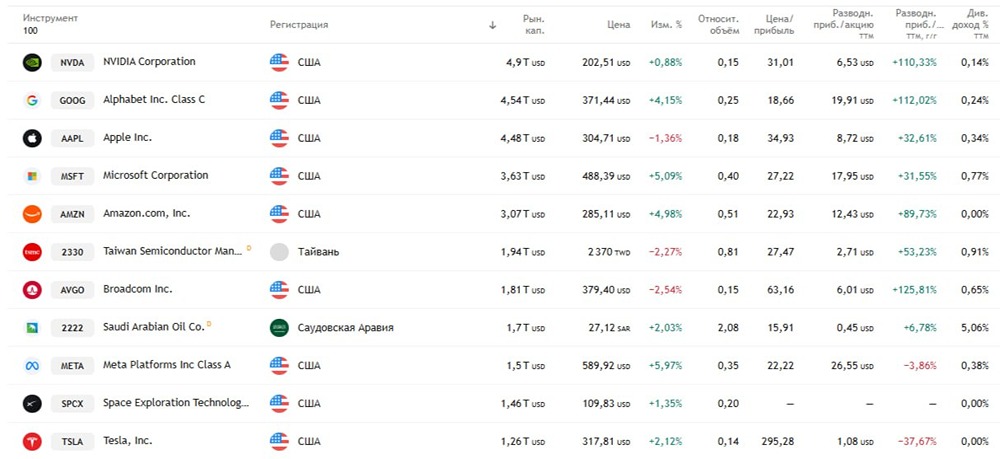Screen dimensions: 1000x459
Task: Sort by the Рын. кап. column header
Action: point(534,25)
